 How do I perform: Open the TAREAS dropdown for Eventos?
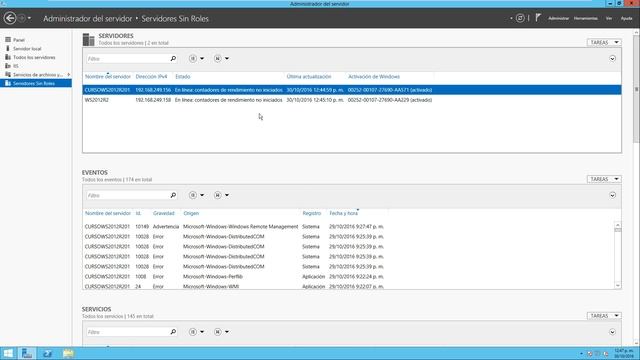coord(604,179)
